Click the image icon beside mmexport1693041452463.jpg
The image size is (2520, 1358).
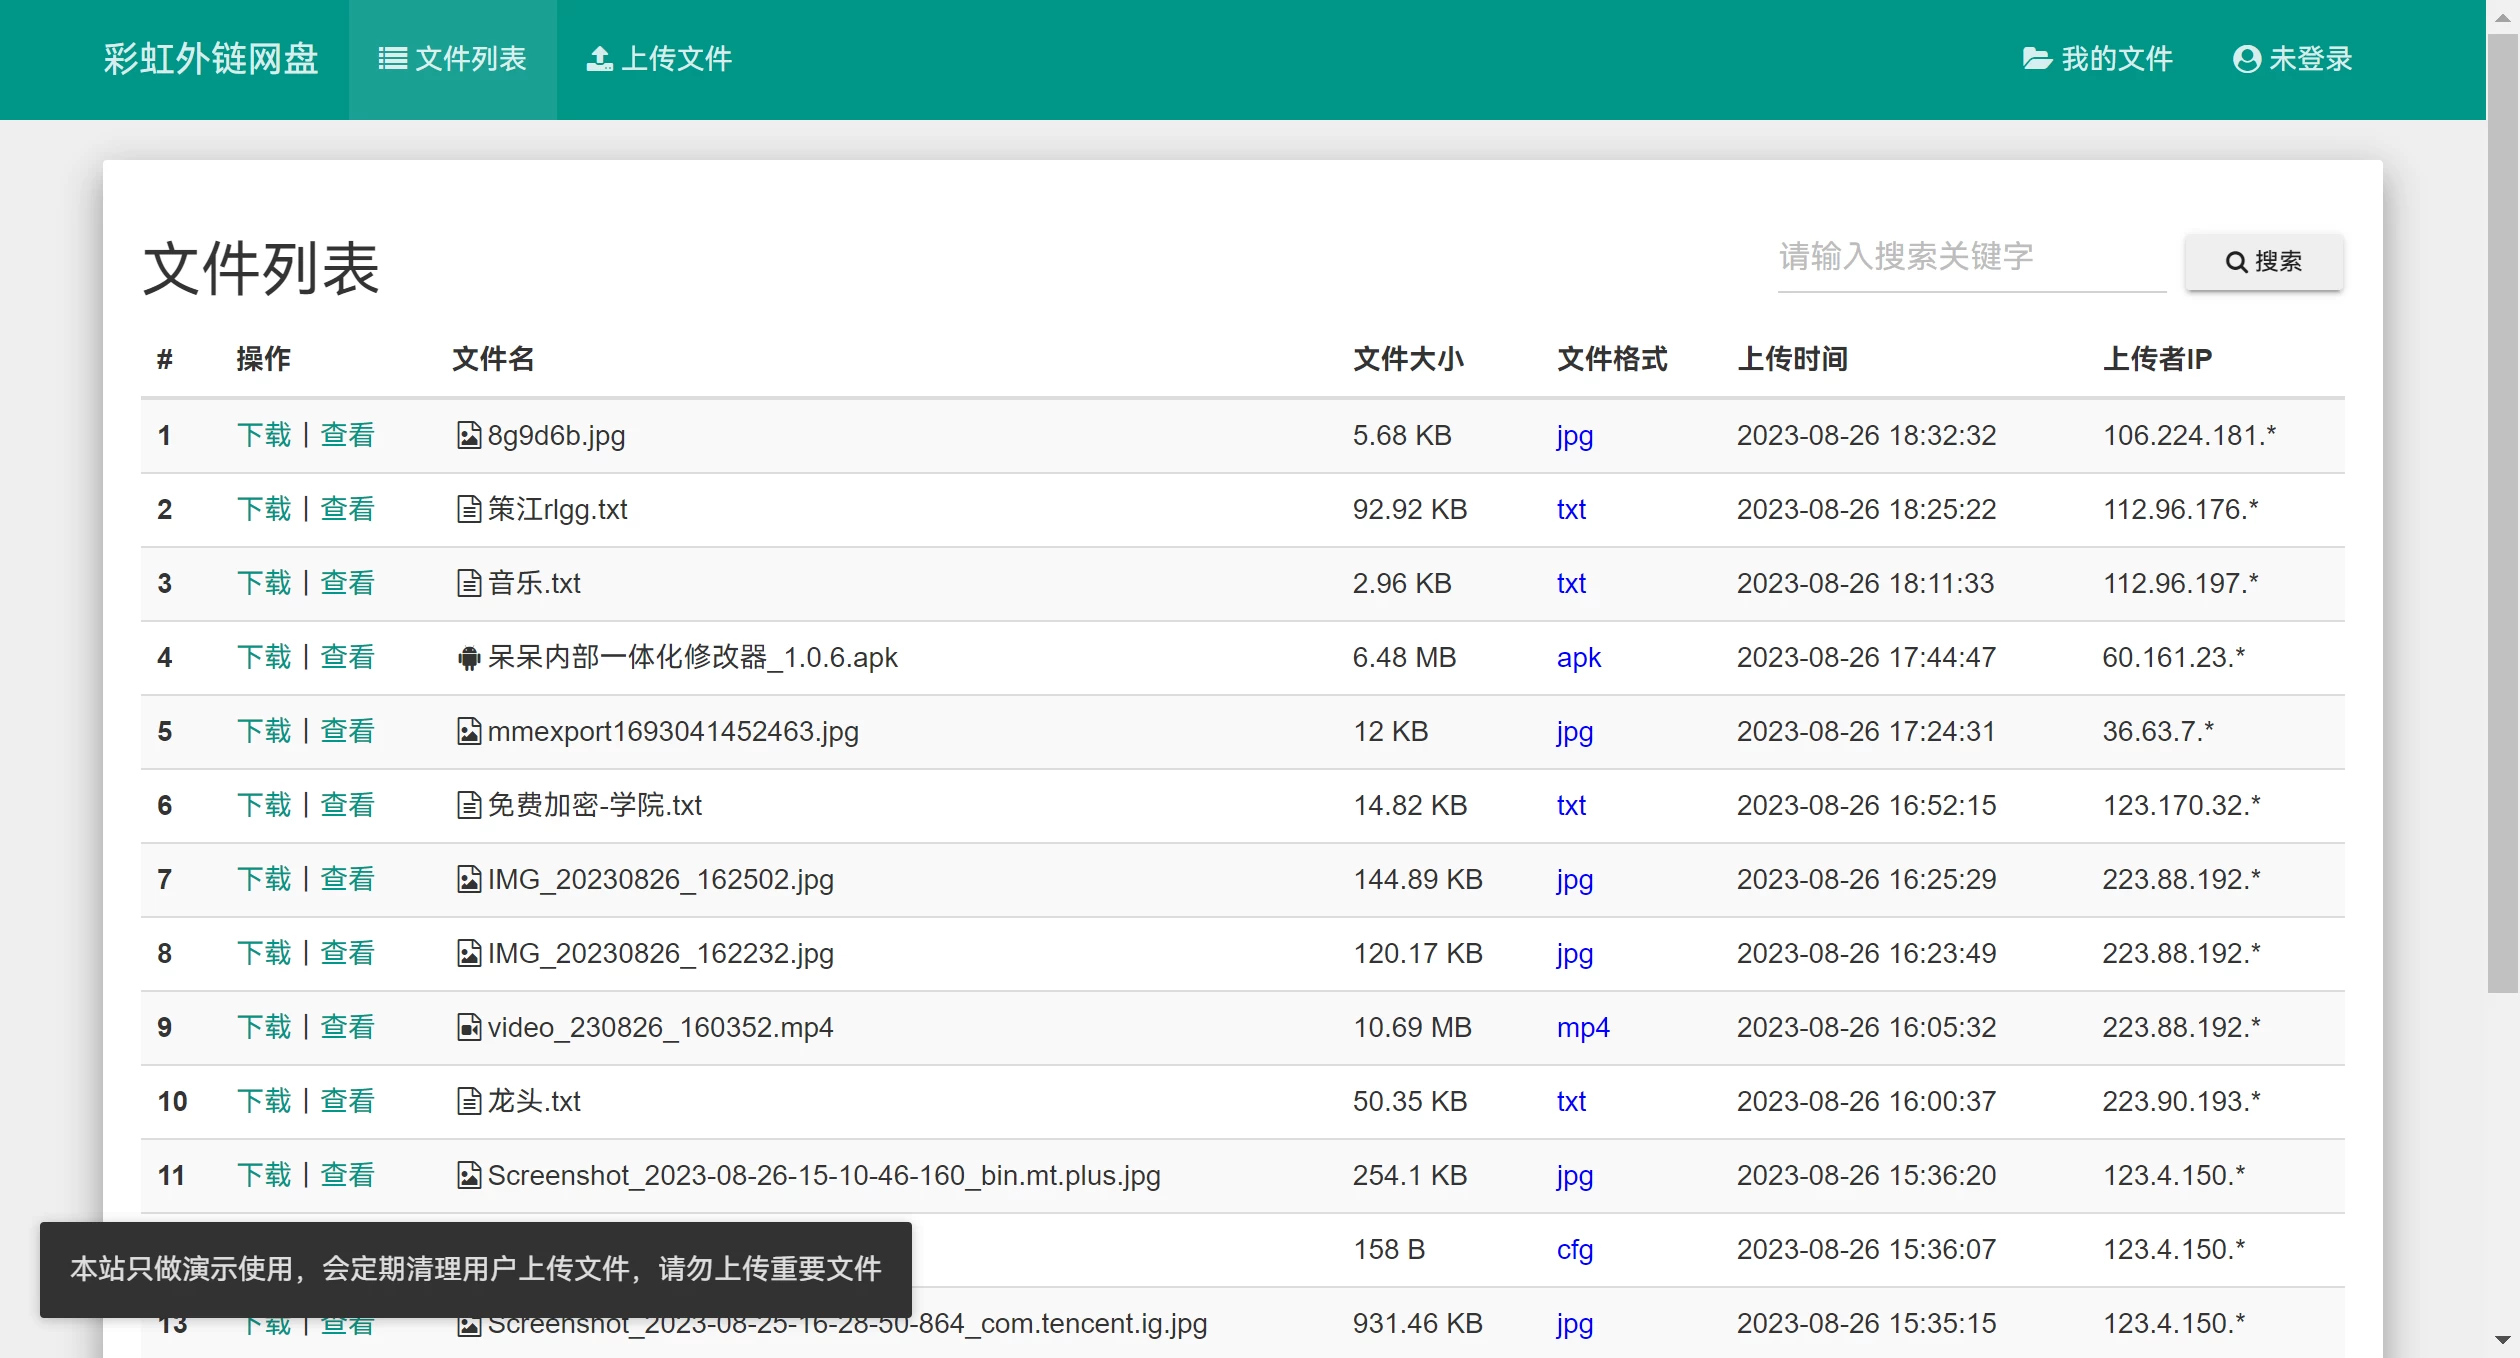point(468,731)
